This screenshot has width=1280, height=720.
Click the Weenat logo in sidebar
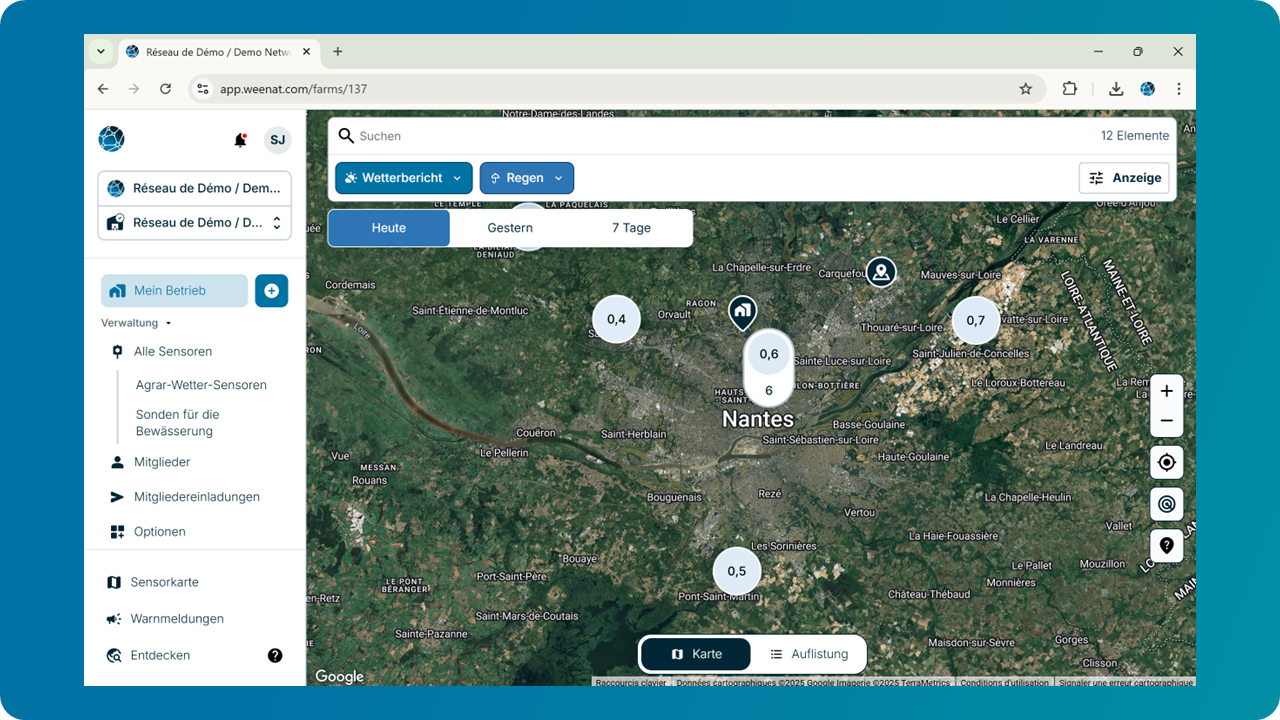[111, 139]
